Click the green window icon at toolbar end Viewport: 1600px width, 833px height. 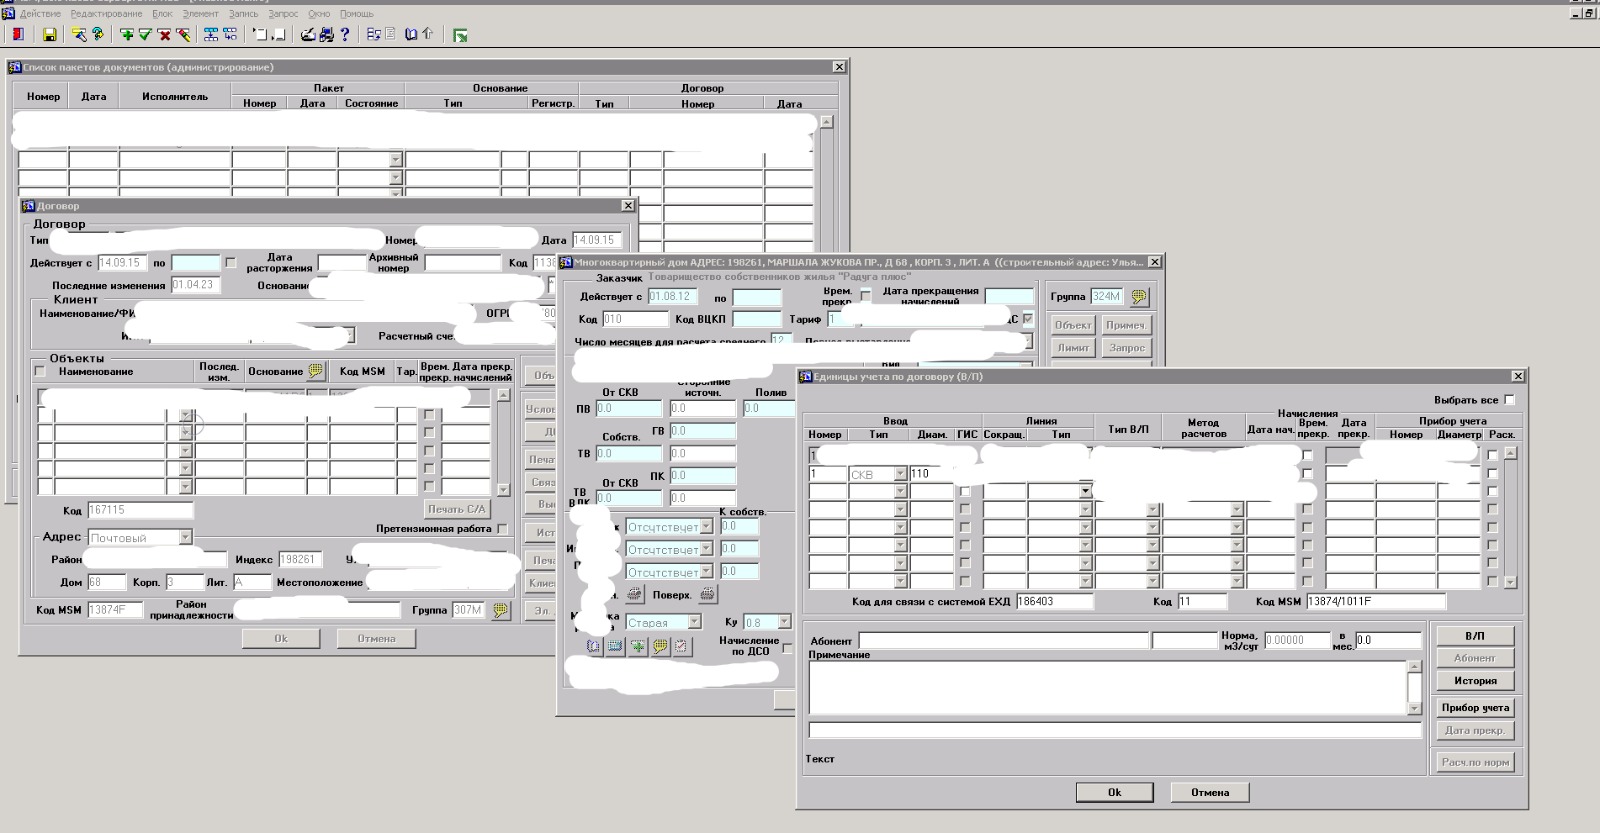[460, 35]
